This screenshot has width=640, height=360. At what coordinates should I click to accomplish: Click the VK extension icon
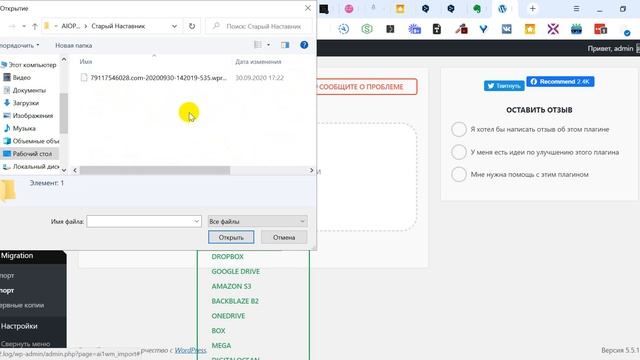[507, 29]
